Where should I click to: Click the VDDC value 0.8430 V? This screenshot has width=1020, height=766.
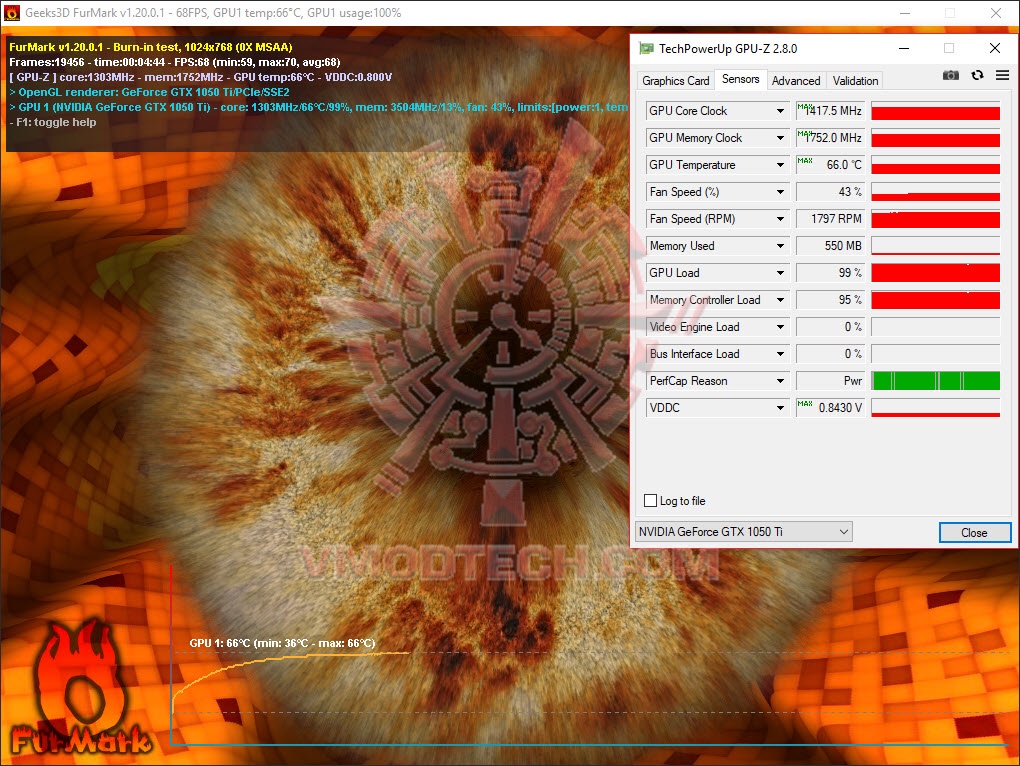click(831, 408)
